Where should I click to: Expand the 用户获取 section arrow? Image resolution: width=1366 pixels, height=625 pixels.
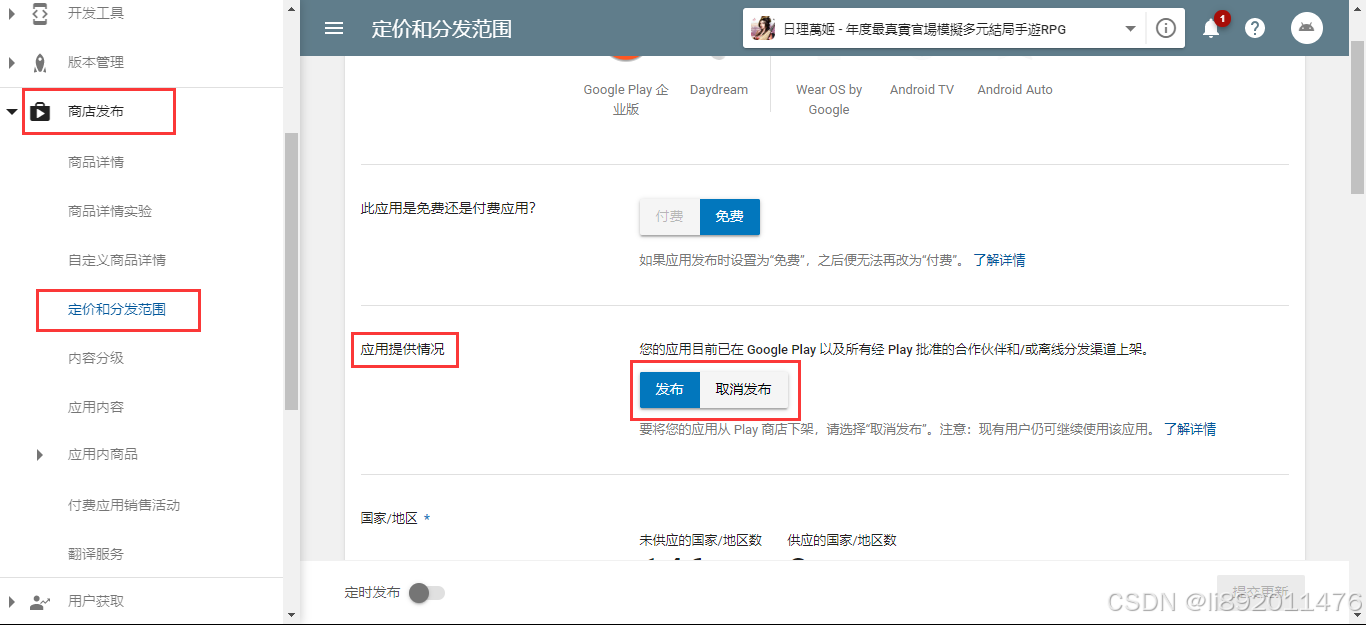[12, 601]
